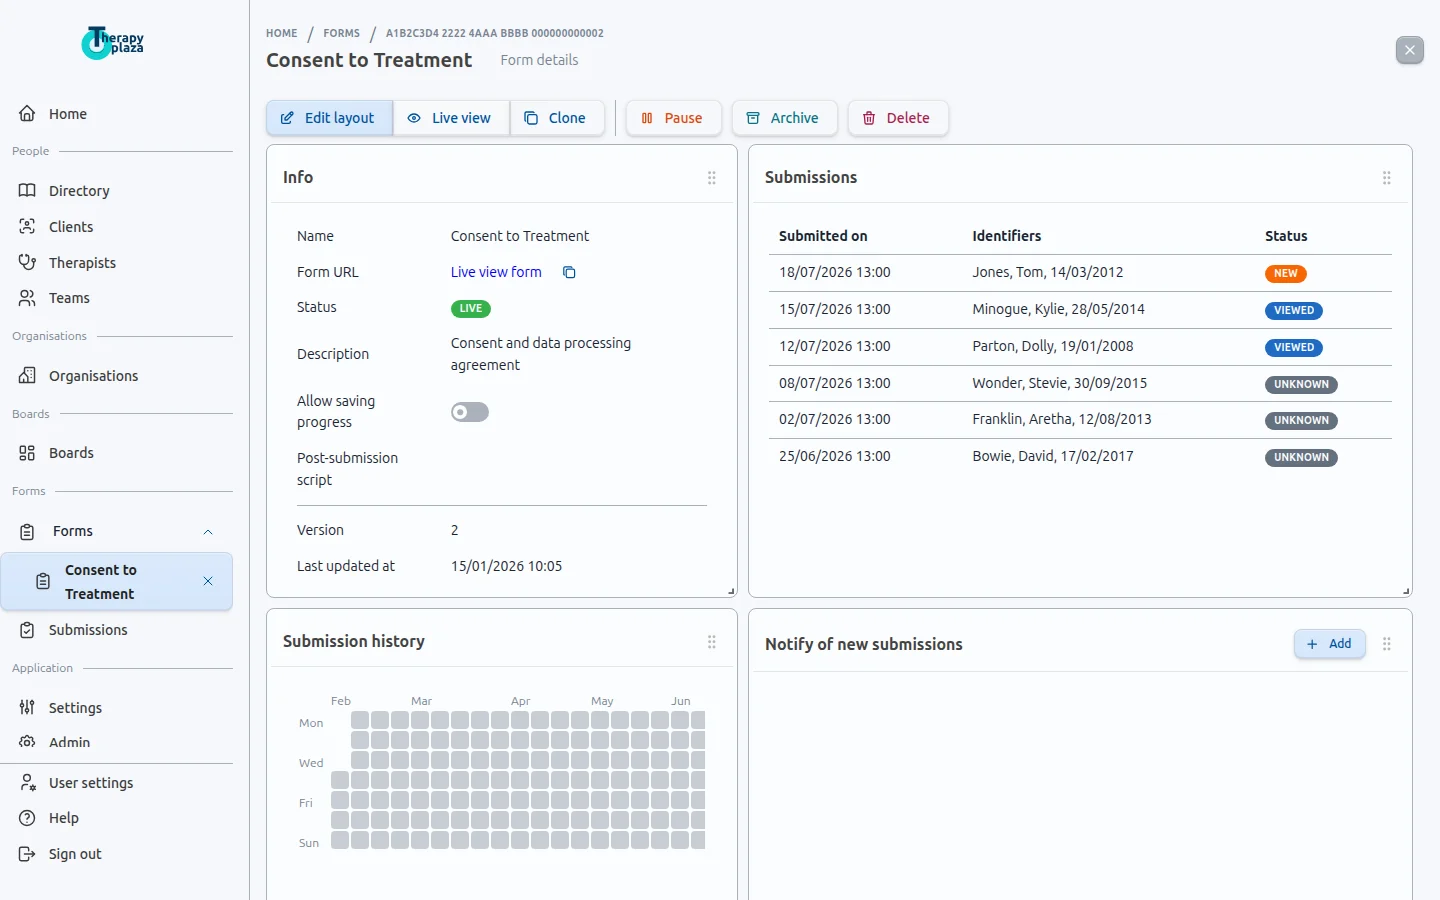Click the Form details subtitle
1440x900 pixels.
tap(539, 60)
